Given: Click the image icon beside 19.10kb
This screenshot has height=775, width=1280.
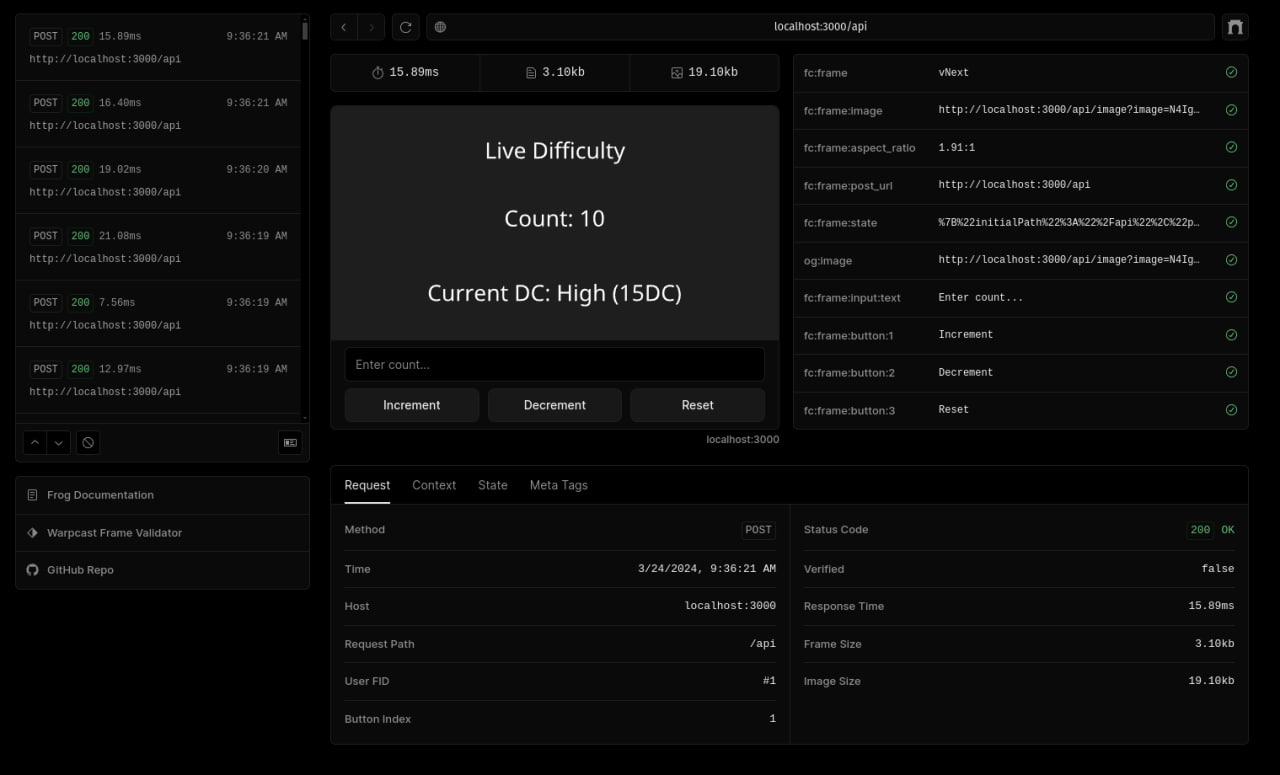Looking at the screenshot, I should coord(677,73).
